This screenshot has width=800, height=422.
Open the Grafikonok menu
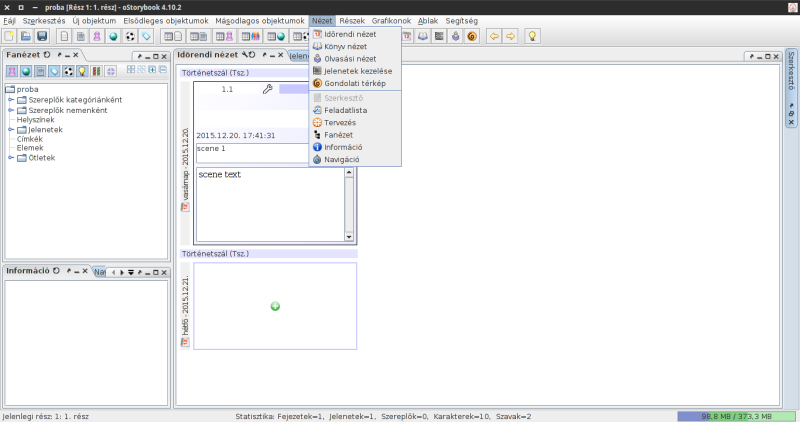(391, 21)
